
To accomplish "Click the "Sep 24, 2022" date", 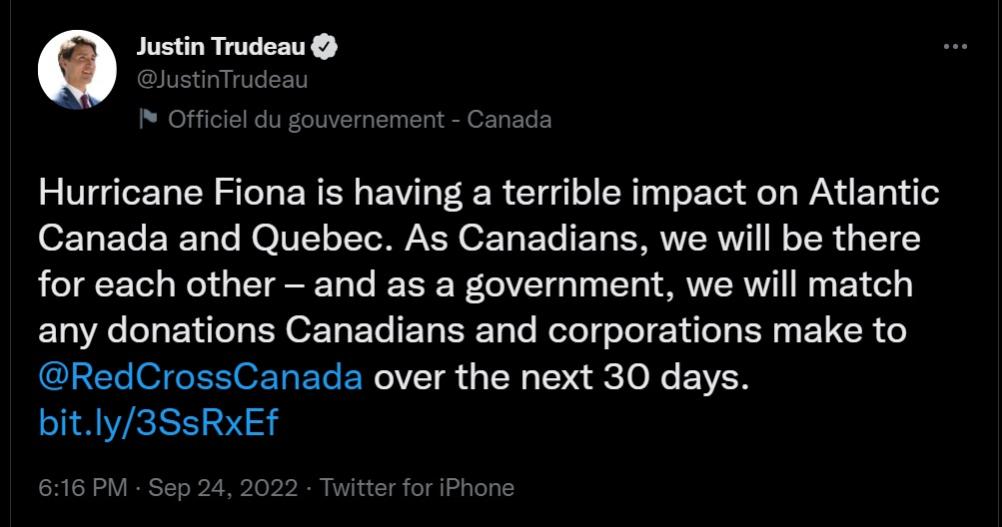I will click(223, 488).
